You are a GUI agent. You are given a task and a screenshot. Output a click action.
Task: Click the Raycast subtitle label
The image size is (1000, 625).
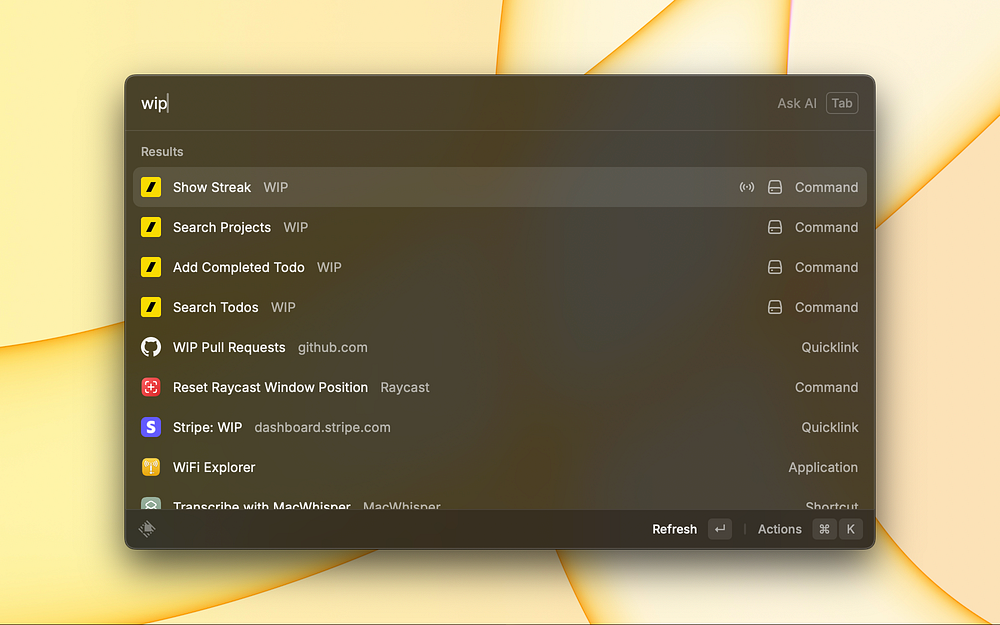[x=405, y=388]
